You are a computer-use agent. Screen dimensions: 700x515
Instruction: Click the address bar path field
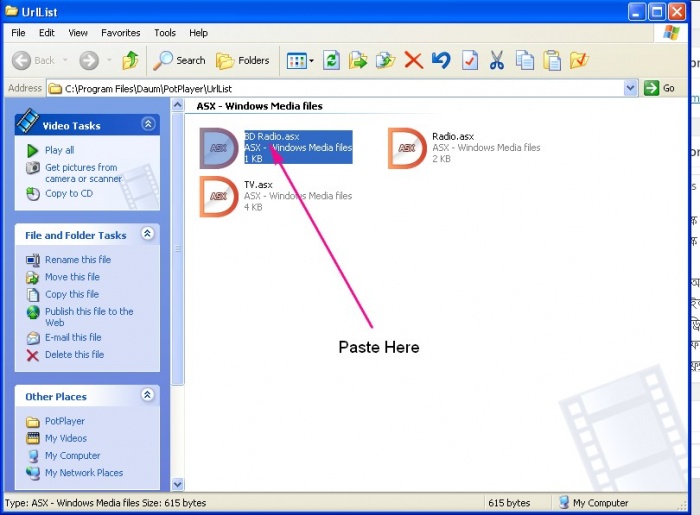coord(336,88)
